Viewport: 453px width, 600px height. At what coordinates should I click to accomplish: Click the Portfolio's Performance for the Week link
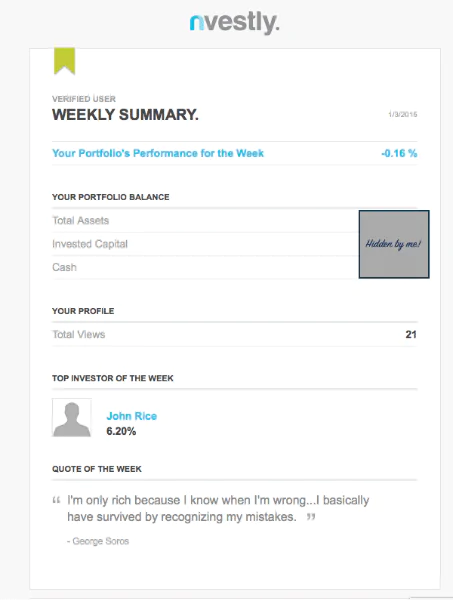point(158,153)
